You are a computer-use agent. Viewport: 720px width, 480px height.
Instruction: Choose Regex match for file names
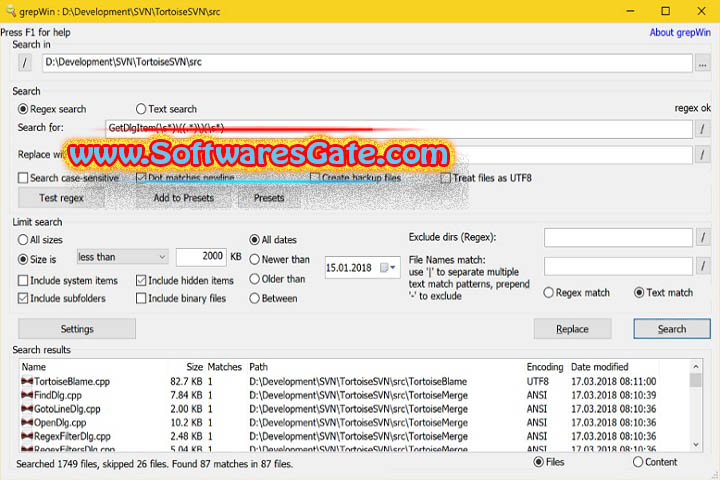tap(548, 293)
